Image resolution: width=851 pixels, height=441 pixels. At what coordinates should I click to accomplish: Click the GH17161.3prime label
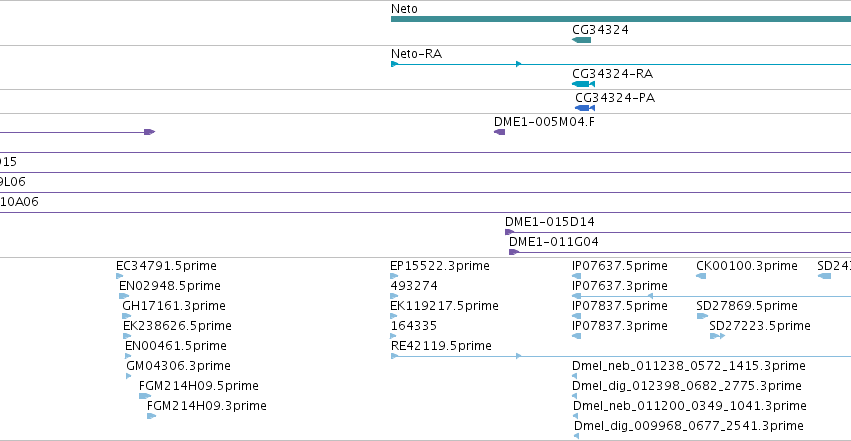174,306
